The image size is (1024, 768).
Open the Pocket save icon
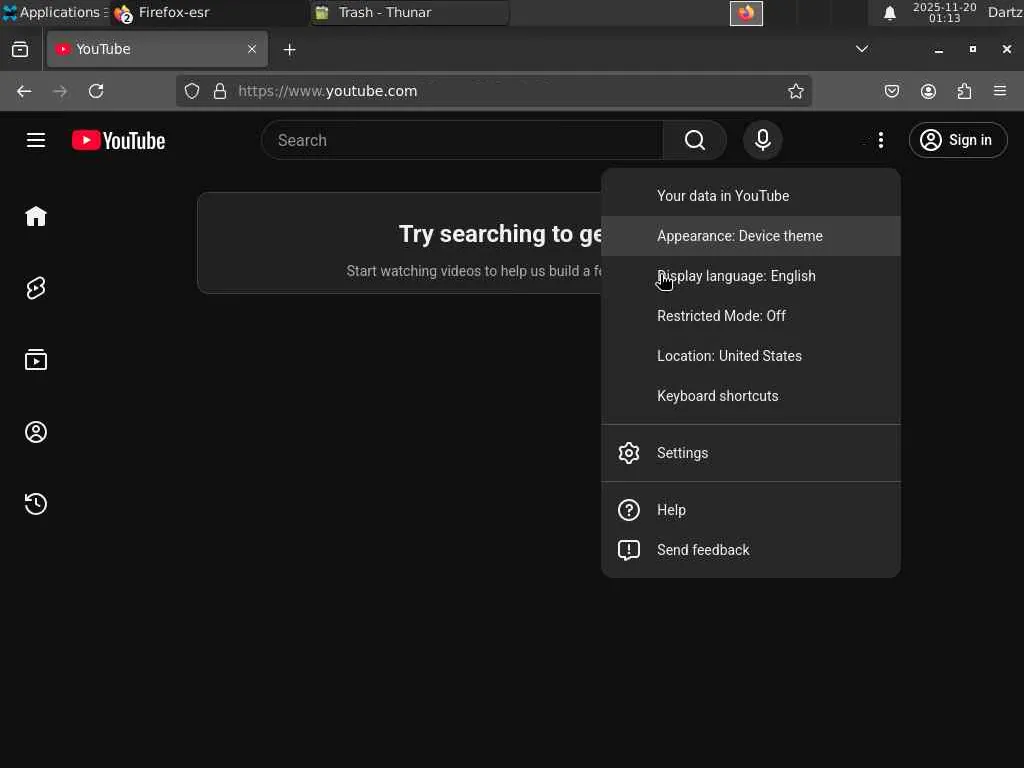[891, 91]
